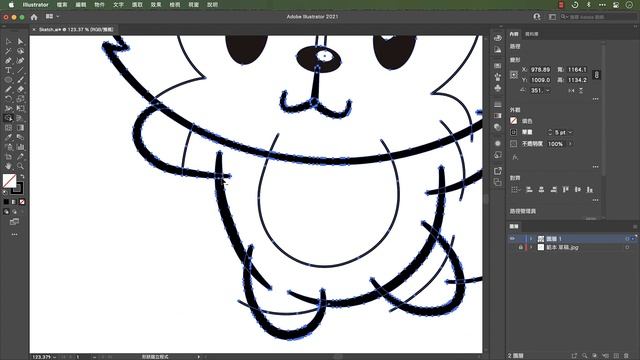Select the Eyedropper tool
This screenshot has height=360, width=640.
point(8,138)
